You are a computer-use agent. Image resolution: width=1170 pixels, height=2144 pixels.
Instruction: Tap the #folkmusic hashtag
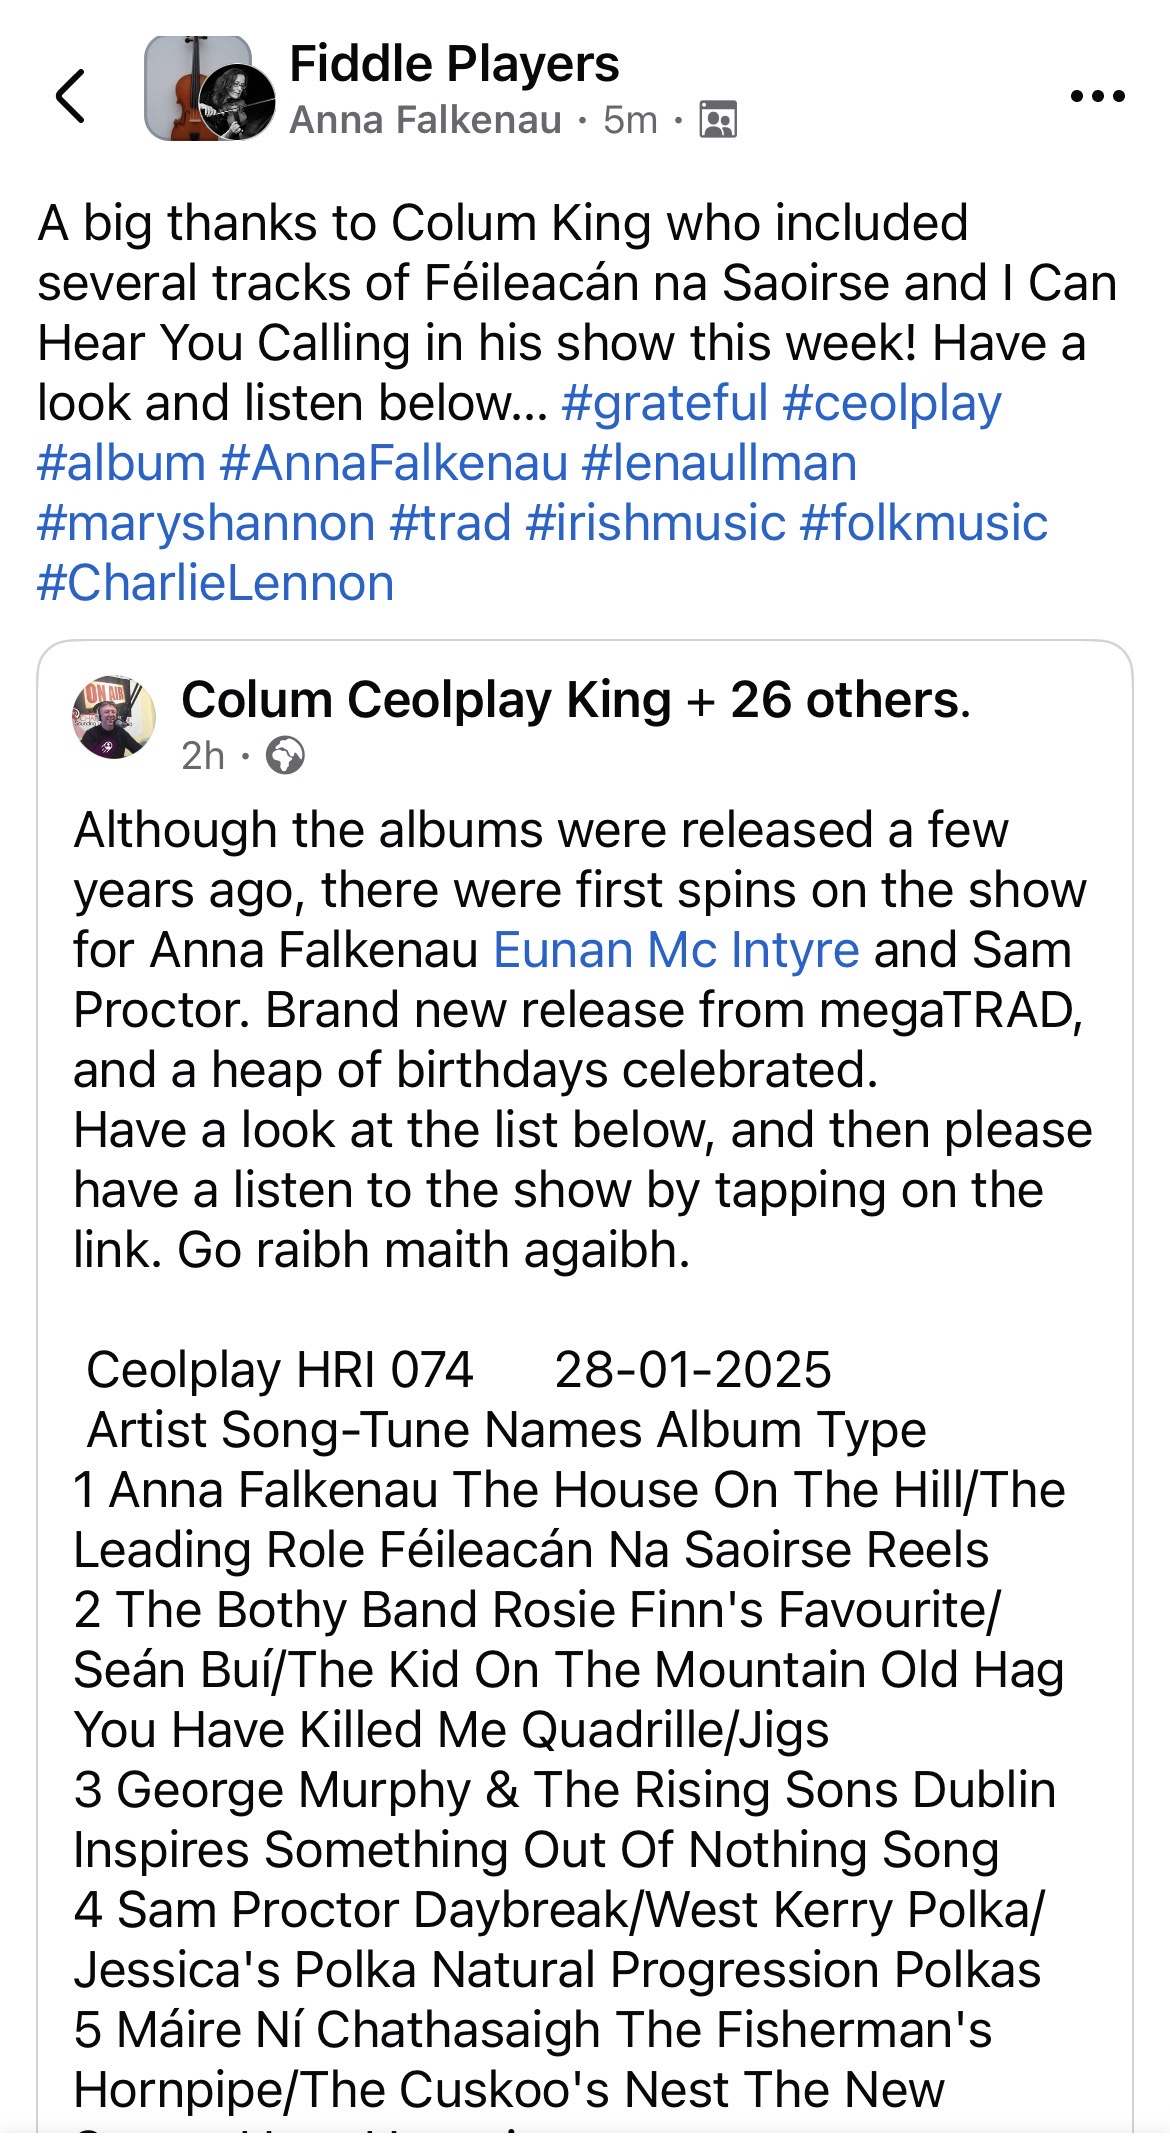(x=924, y=523)
